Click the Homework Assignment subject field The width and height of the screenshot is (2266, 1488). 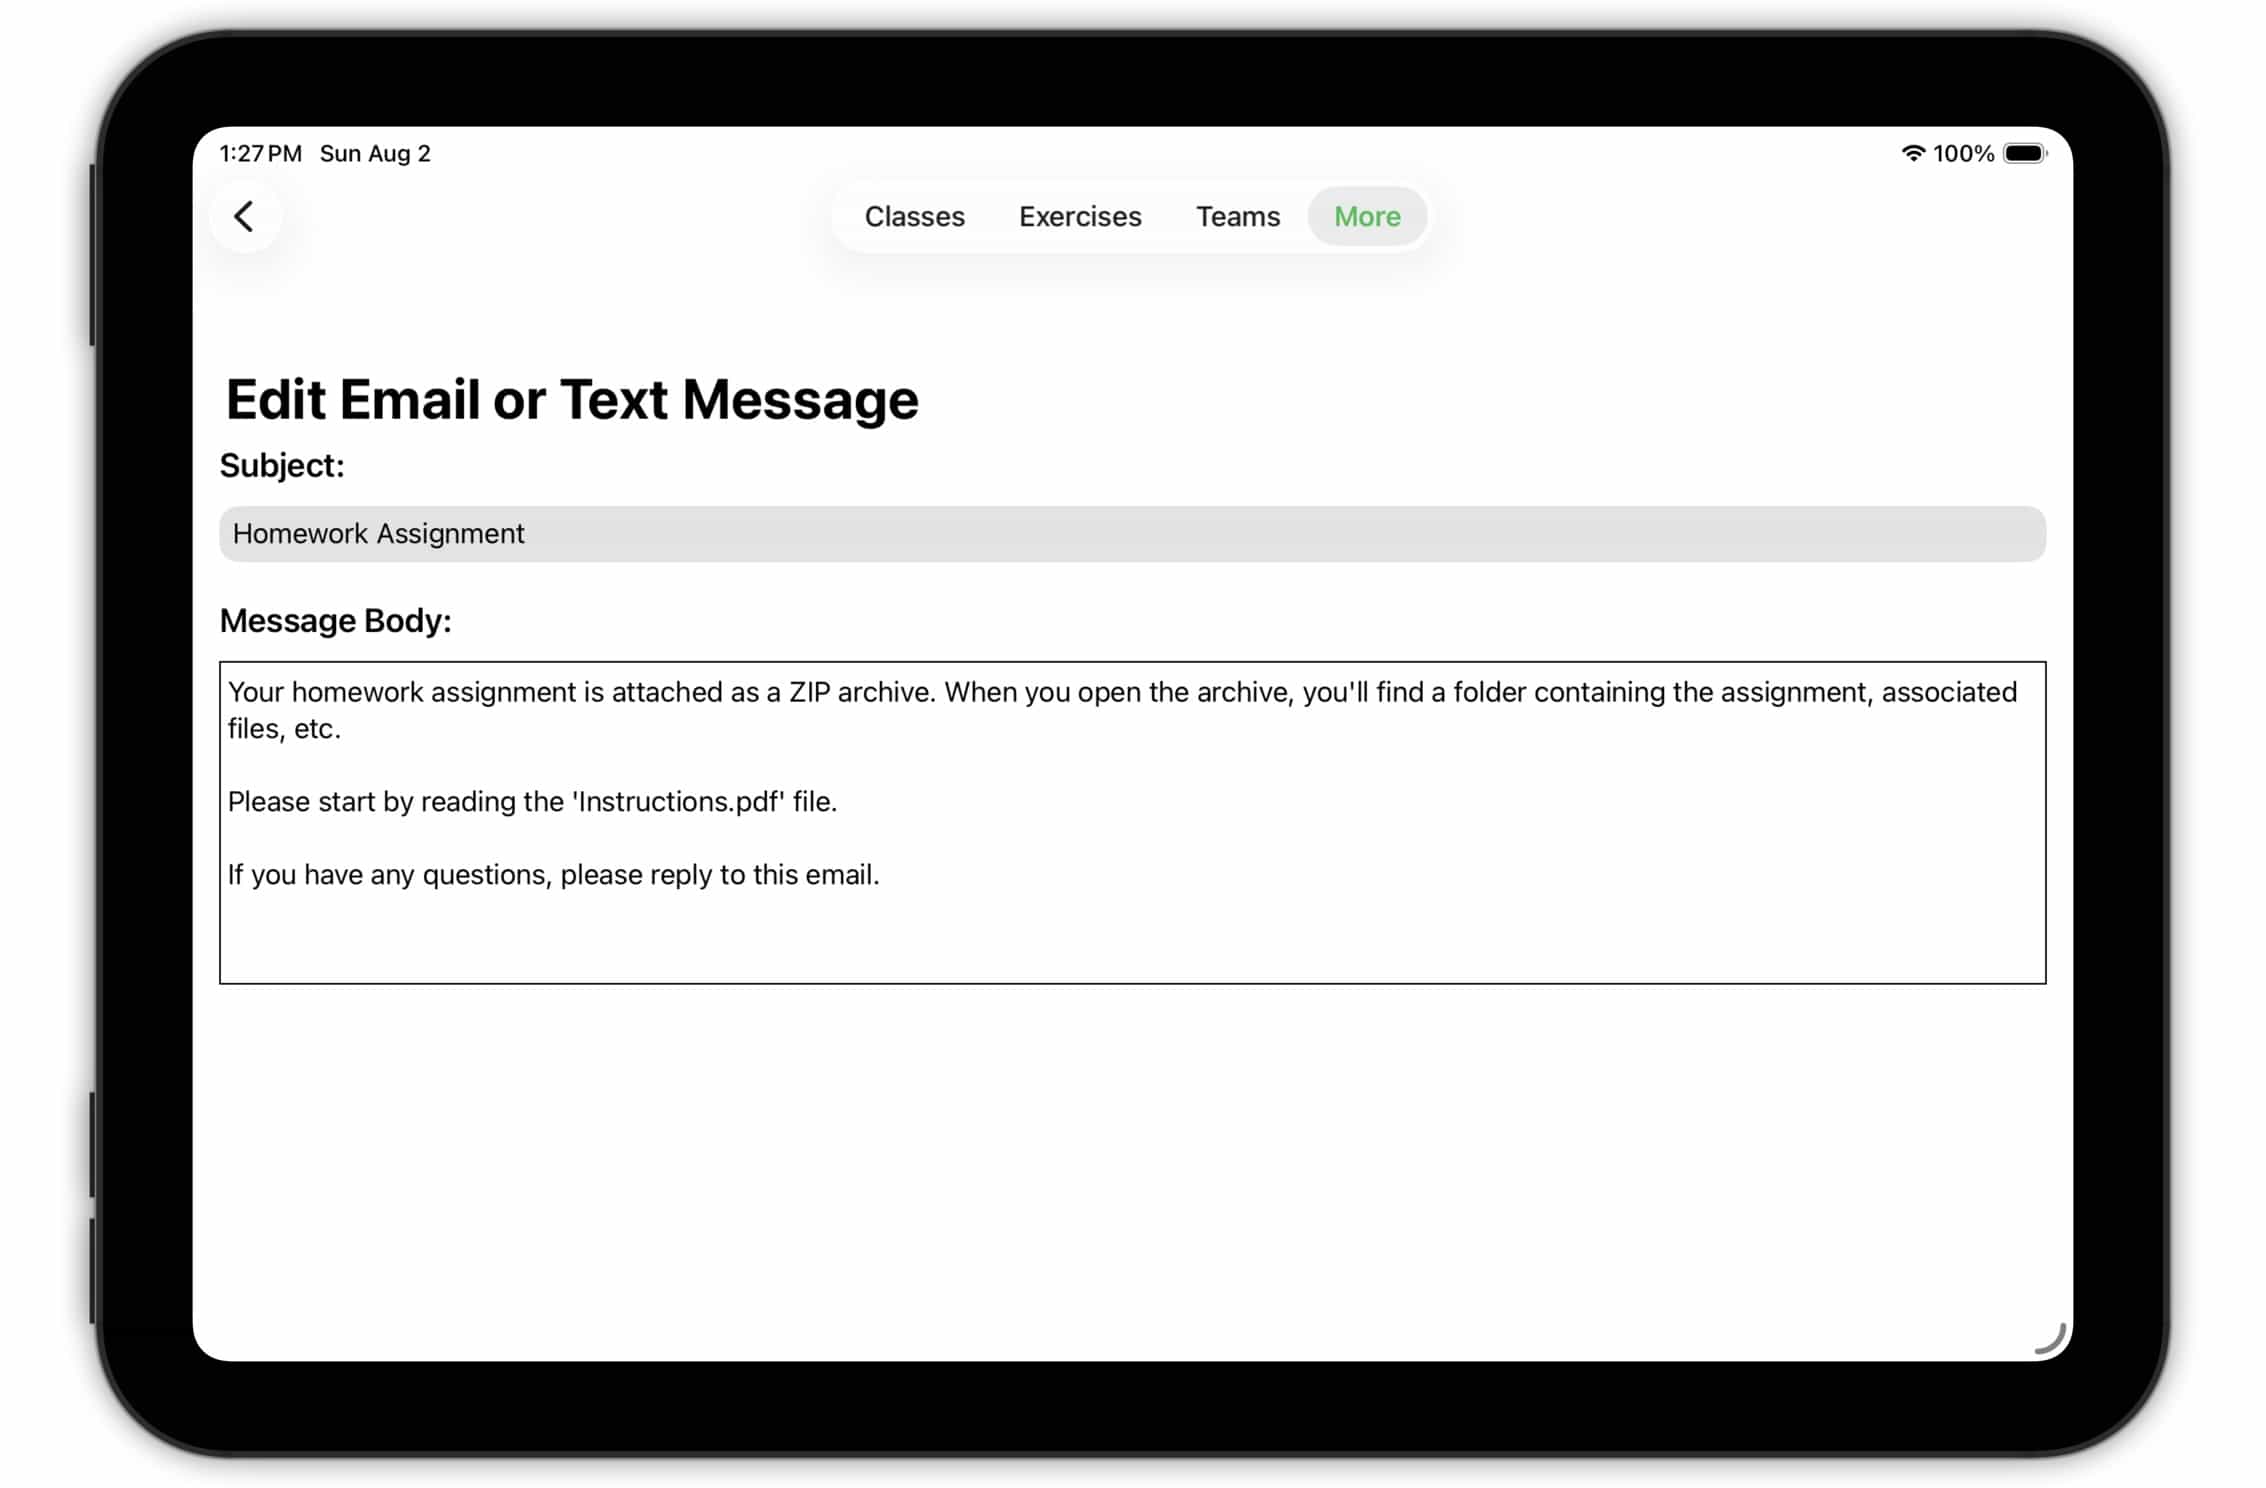[x=1132, y=534]
